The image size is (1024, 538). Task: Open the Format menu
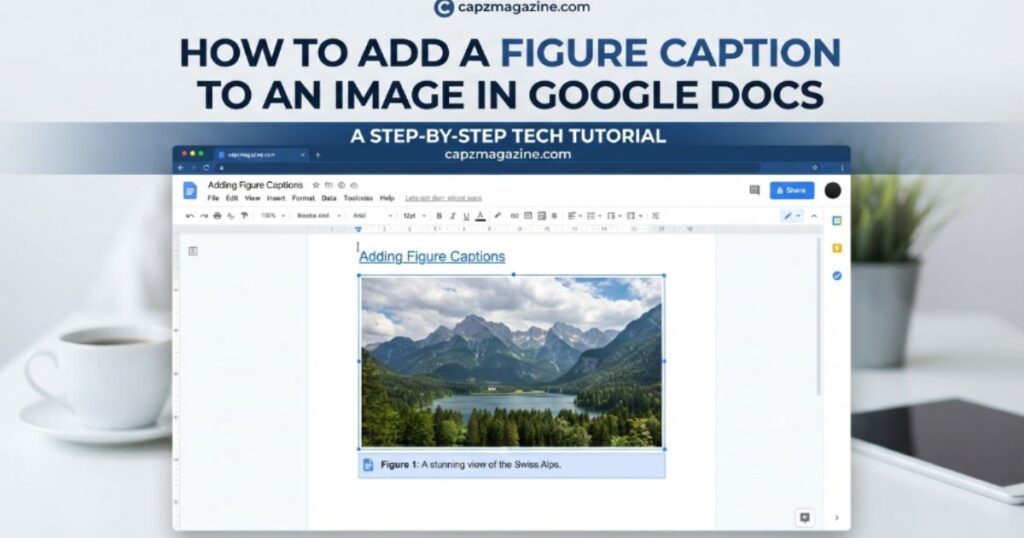[x=304, y=198]
